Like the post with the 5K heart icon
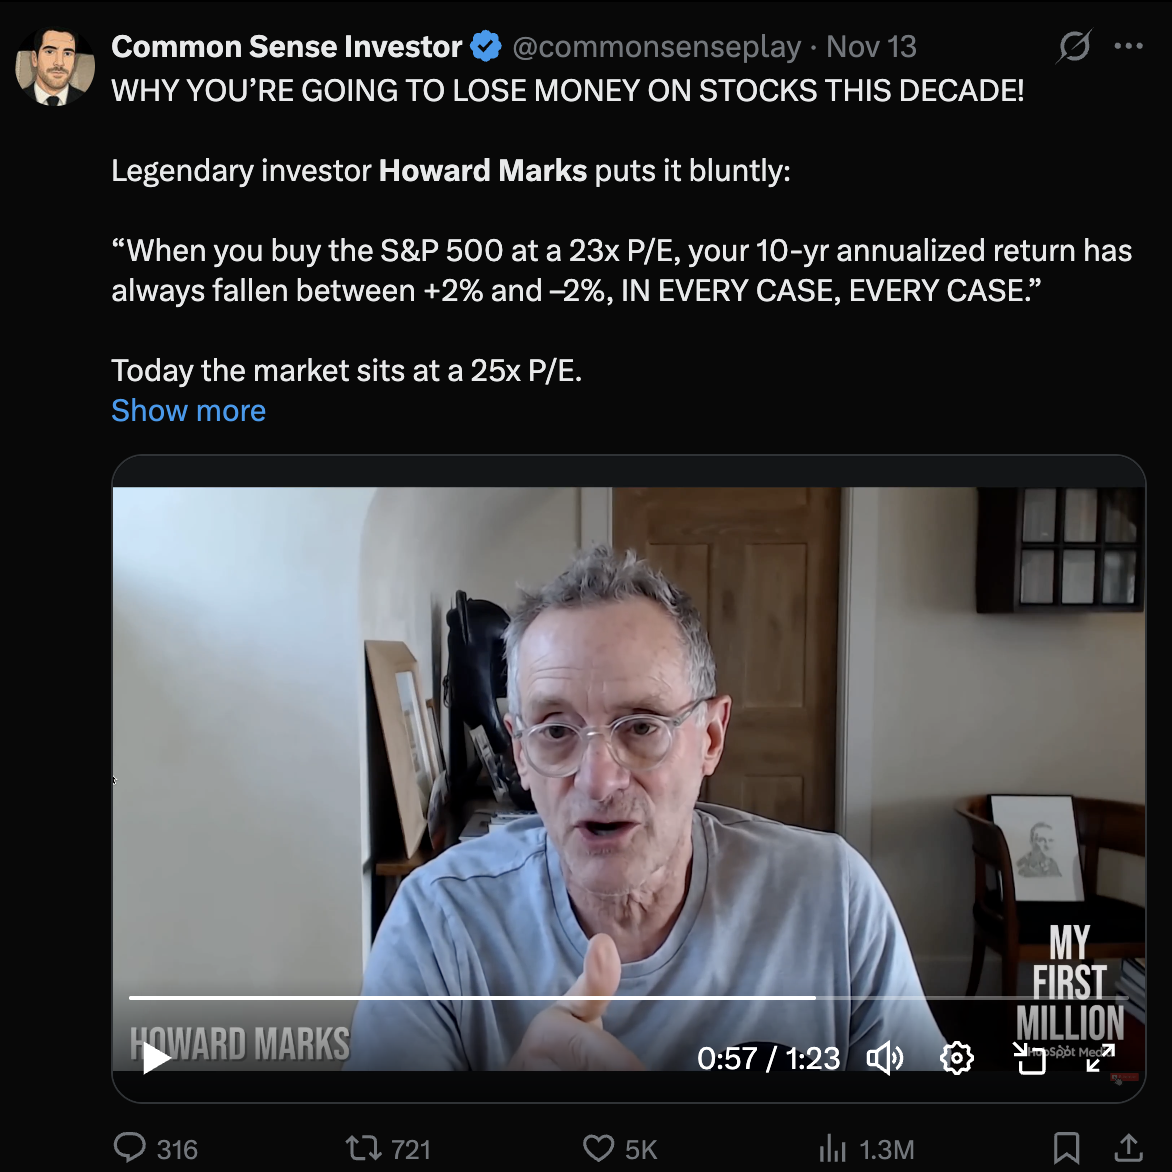1172x1172 pixels. coord(620,1148)
